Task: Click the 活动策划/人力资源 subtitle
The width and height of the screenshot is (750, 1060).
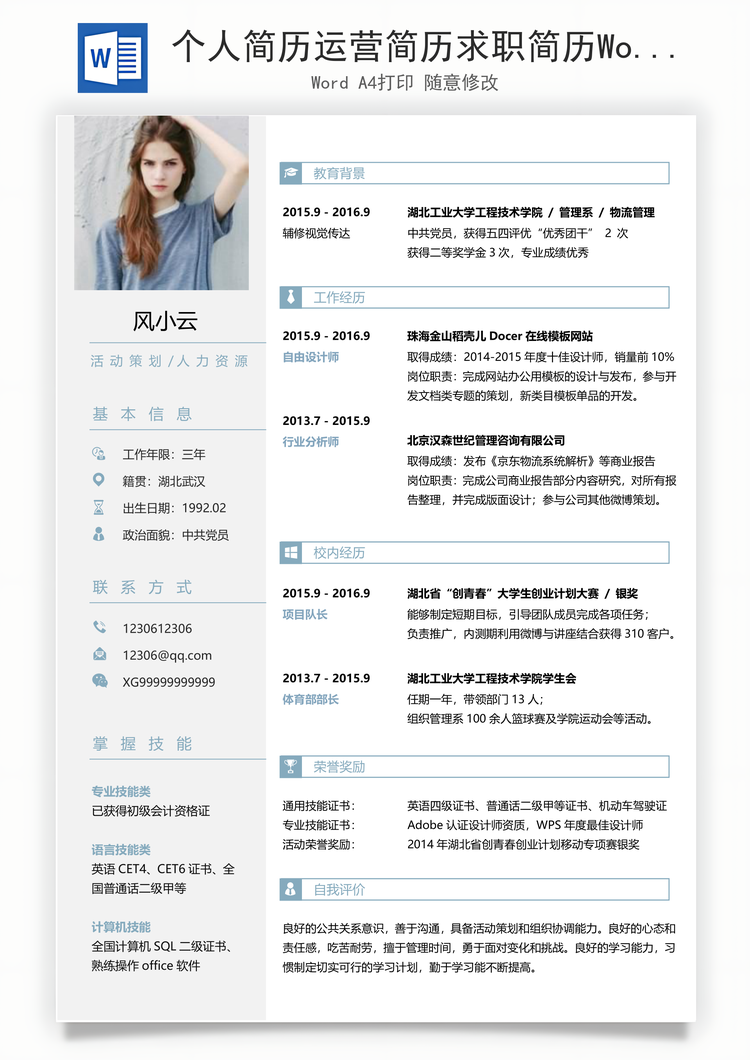Action: 170,361
